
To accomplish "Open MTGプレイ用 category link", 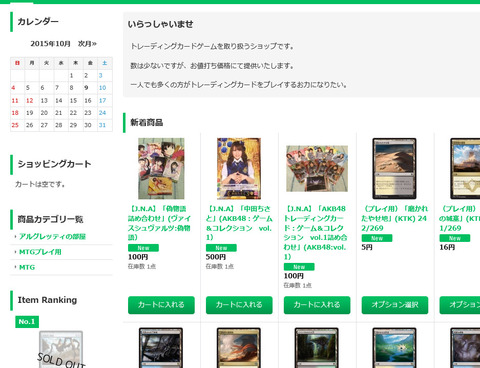I will 40,252.
